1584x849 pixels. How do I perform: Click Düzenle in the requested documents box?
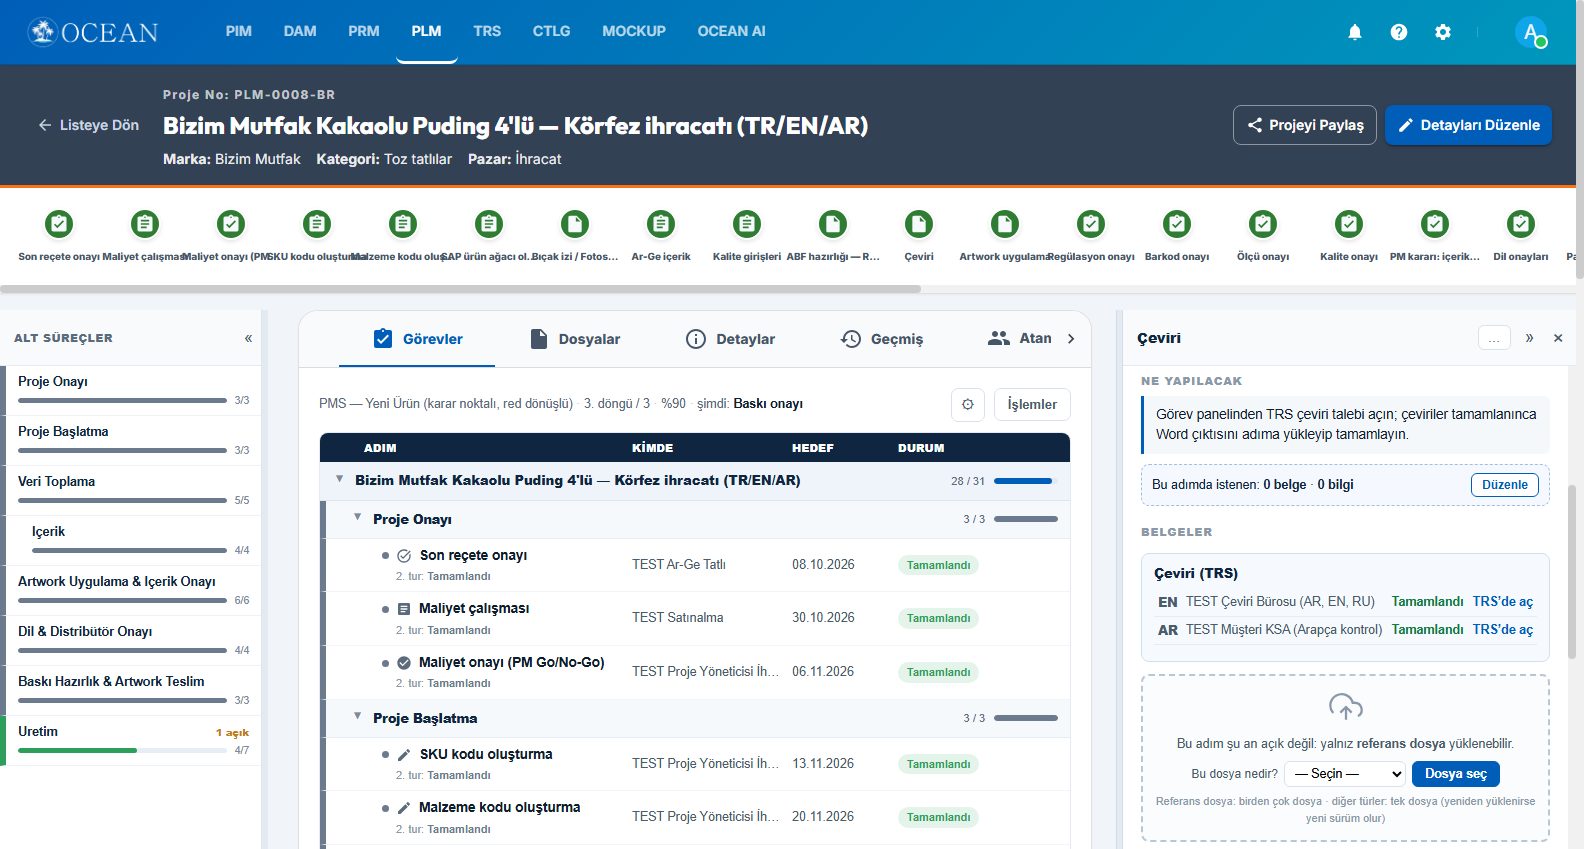tap(1505, 485)
